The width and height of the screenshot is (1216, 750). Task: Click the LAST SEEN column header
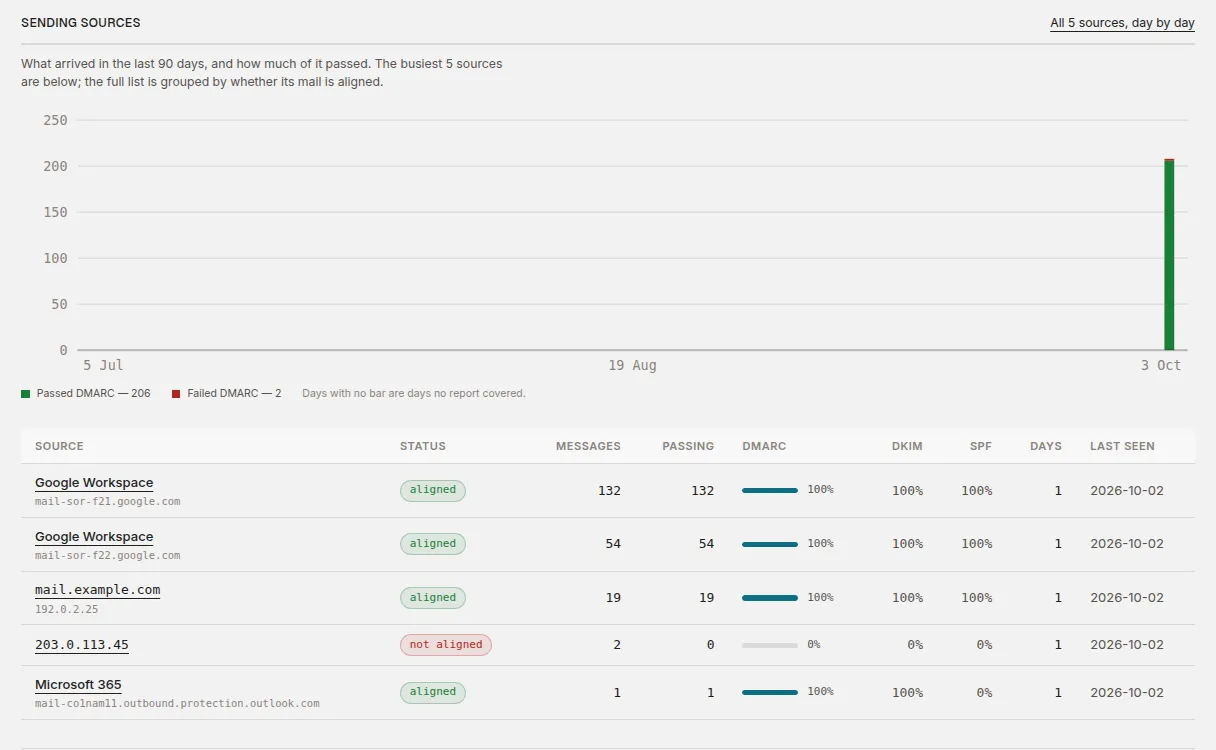pos(1122,446)
